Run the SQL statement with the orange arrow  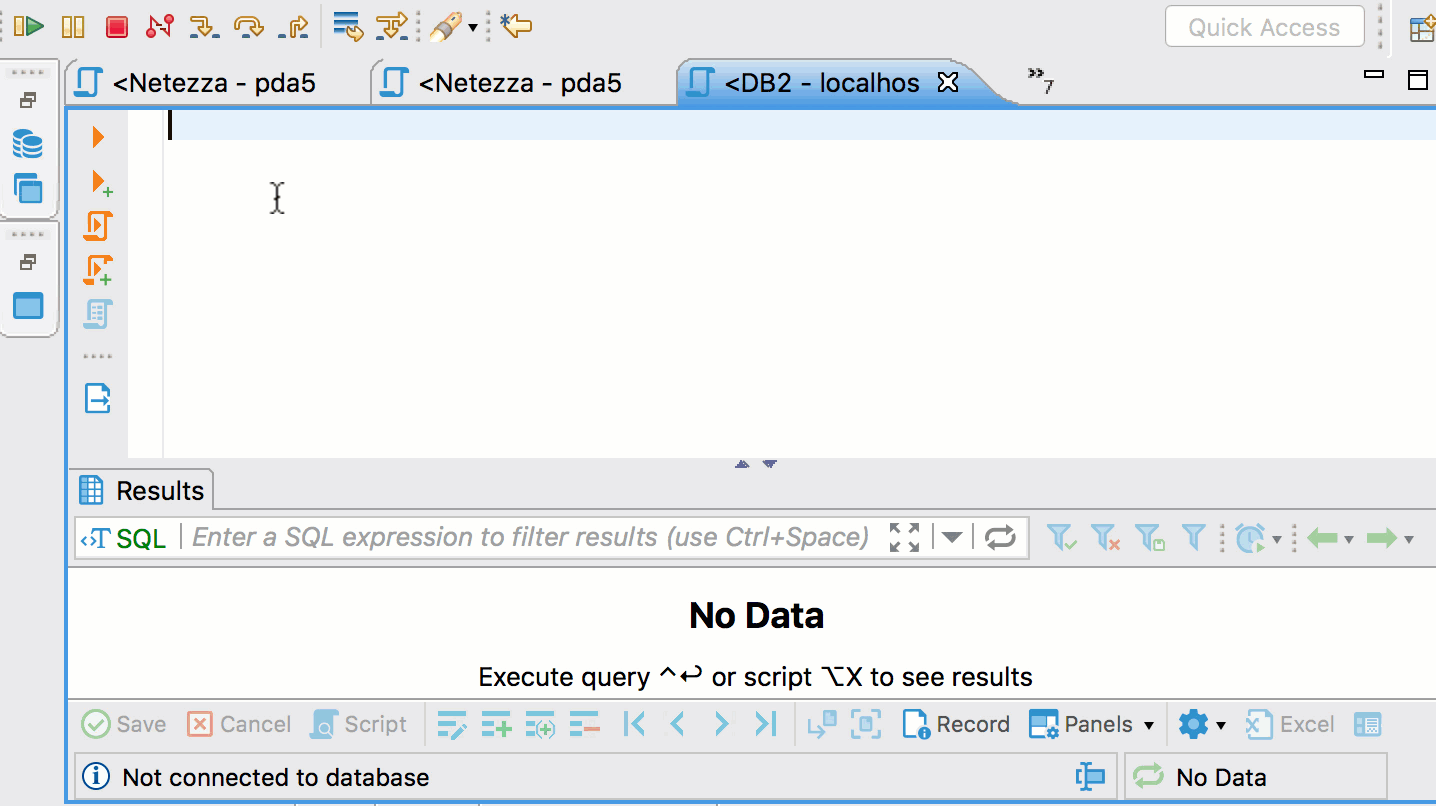(x=98, y=136)
